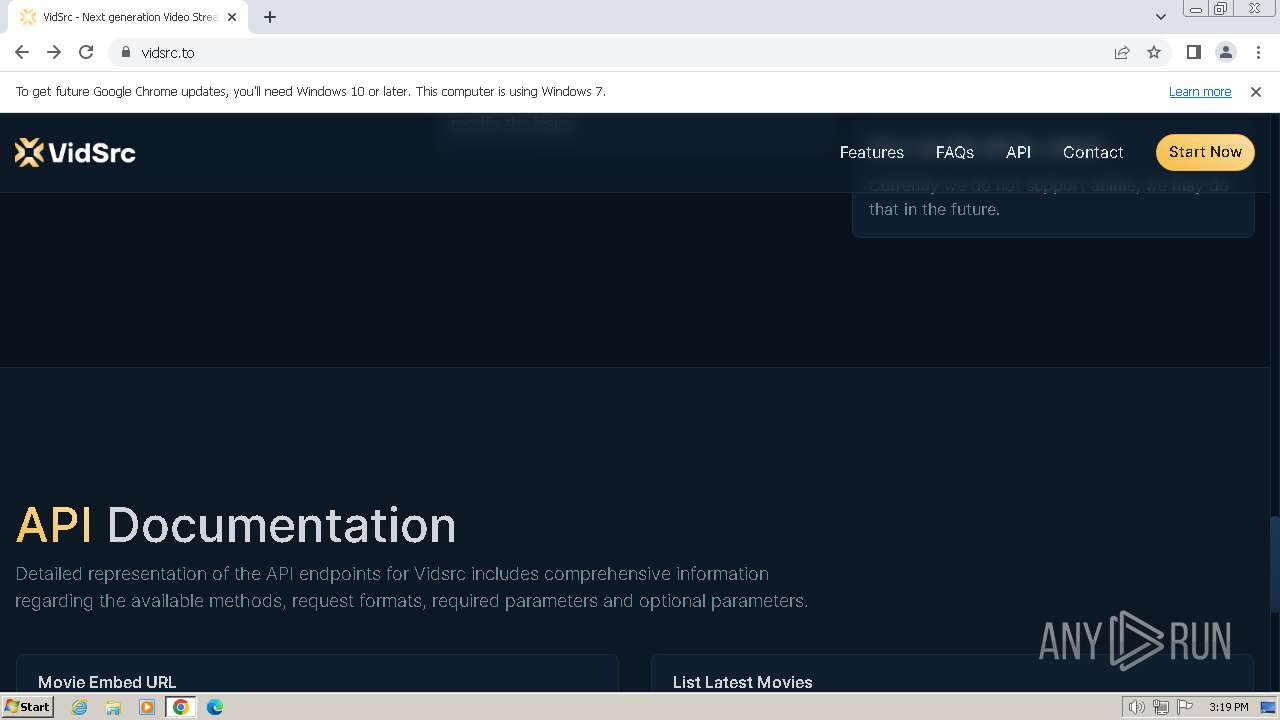1280x720 pixels.
Task: Close the VidSrc tab
Action: (232, 17)
